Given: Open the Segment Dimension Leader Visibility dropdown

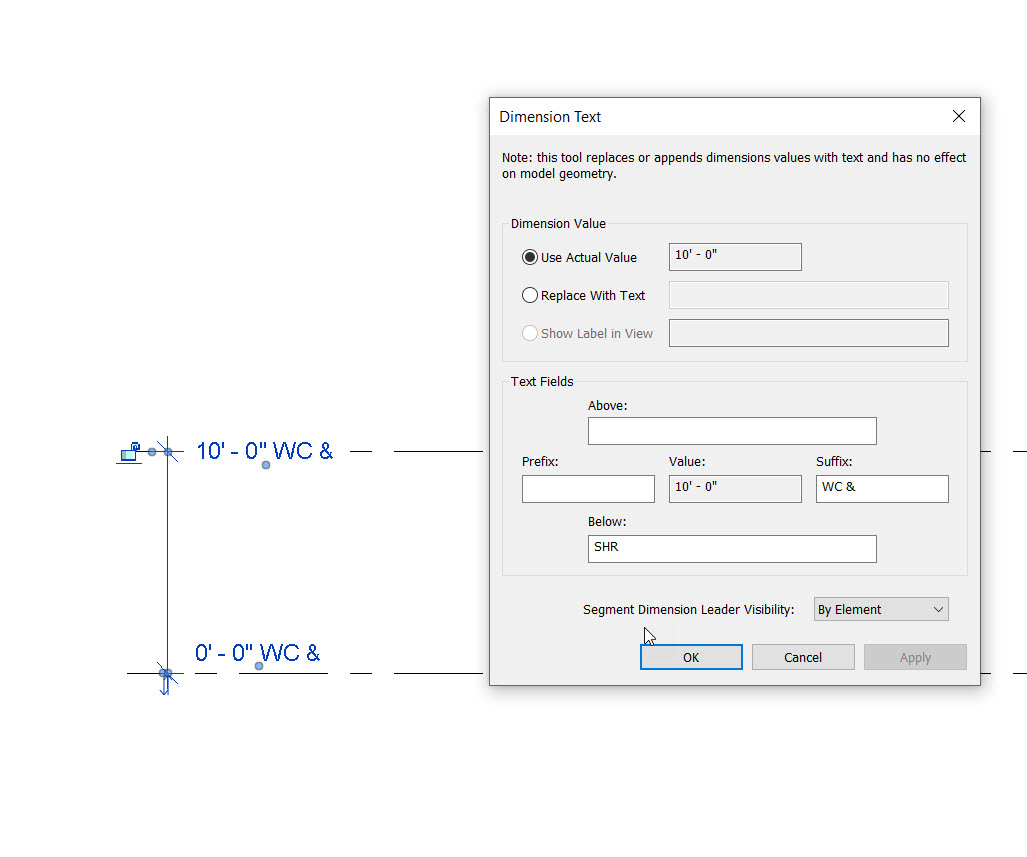Looking at the screenshot, I should point(880,609).
